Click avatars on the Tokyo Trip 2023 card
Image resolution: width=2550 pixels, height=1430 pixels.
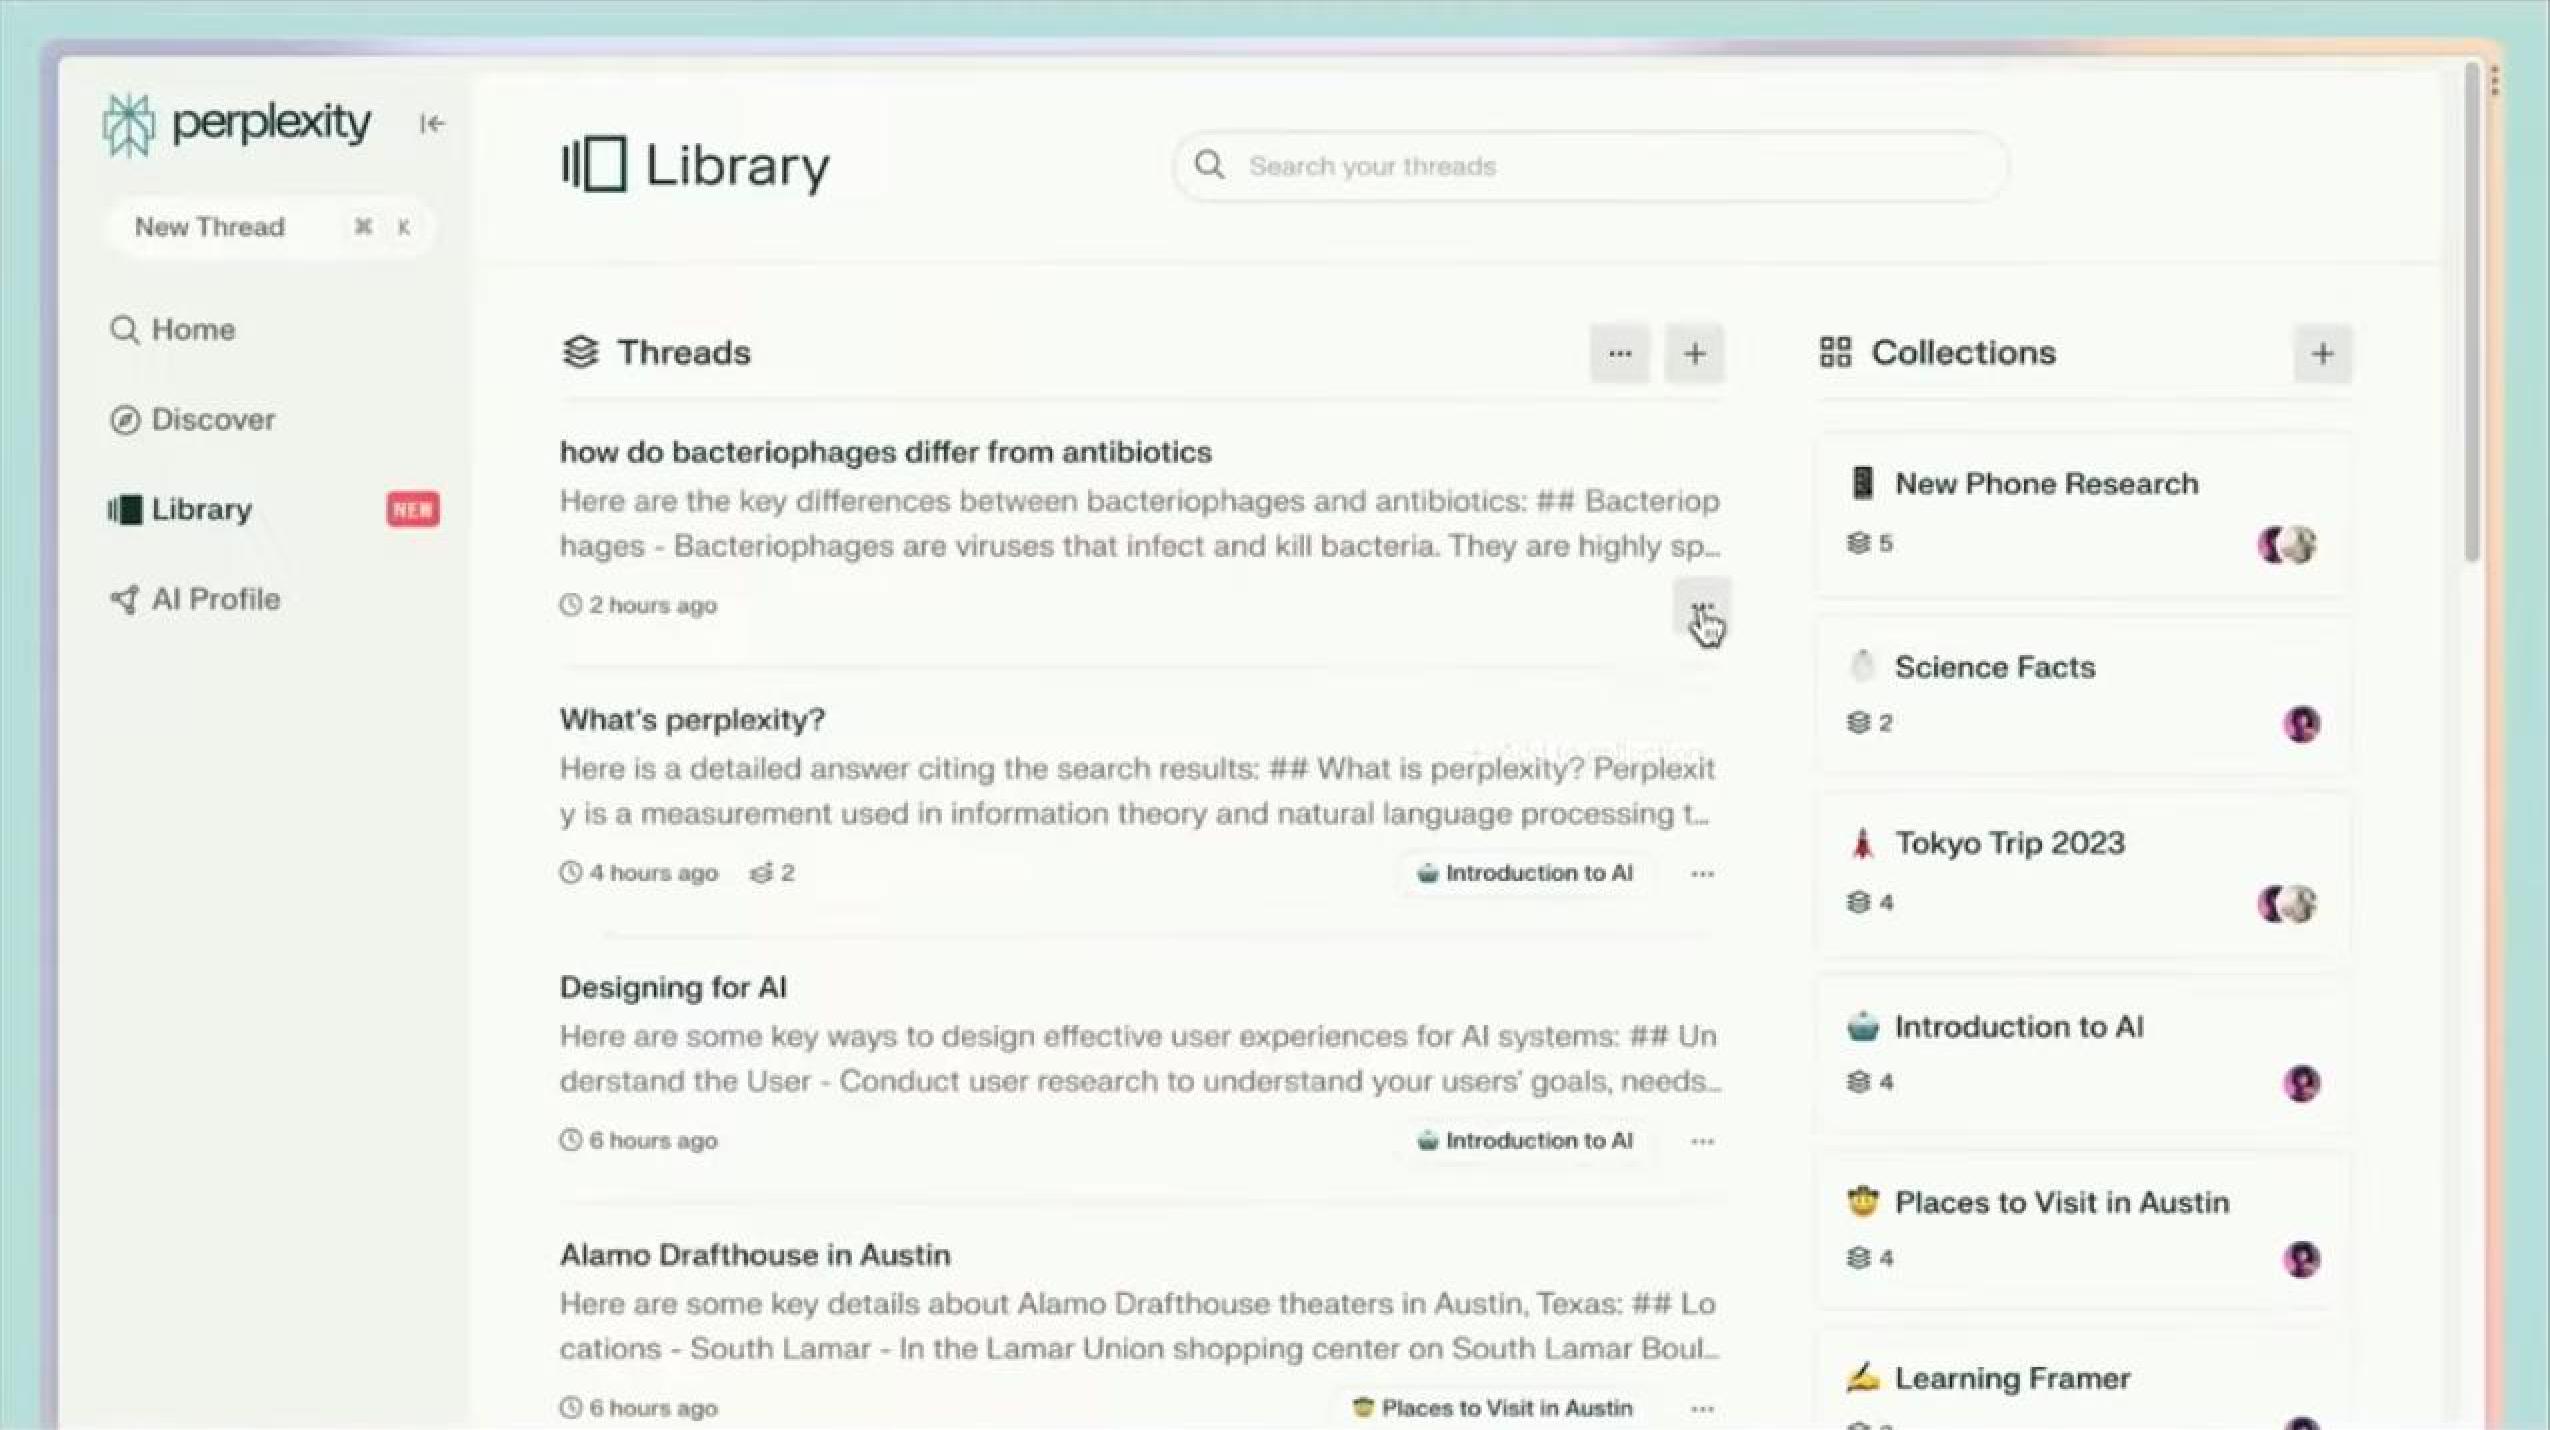2287,904
